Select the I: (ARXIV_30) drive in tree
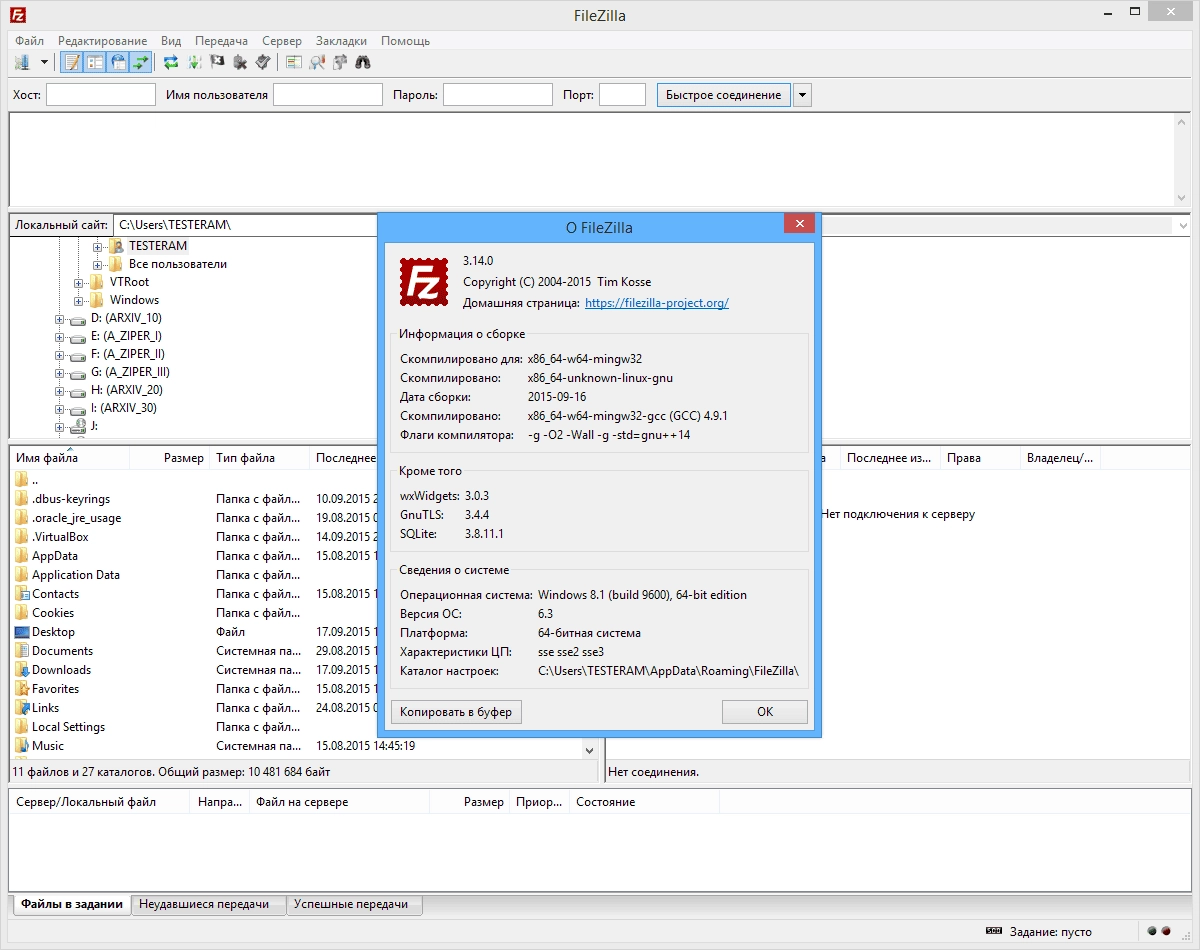This screenshot has height=950, width=1200. click(123, 408)
